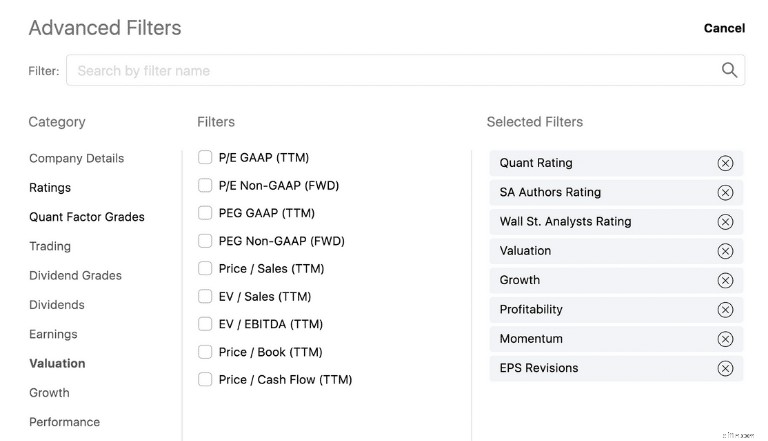Open the Earnings category
This screenshot has width=768, height=441.
click(53, 334)
